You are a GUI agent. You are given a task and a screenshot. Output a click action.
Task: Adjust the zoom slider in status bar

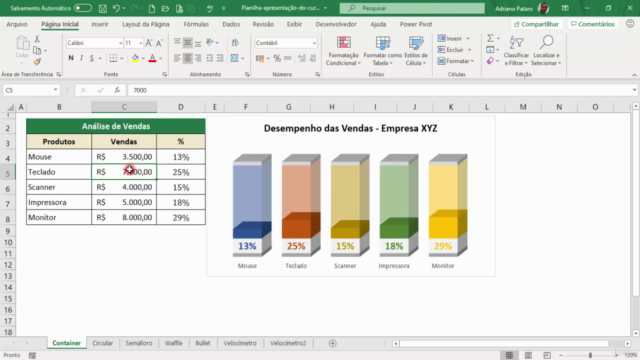coord(590,356)
